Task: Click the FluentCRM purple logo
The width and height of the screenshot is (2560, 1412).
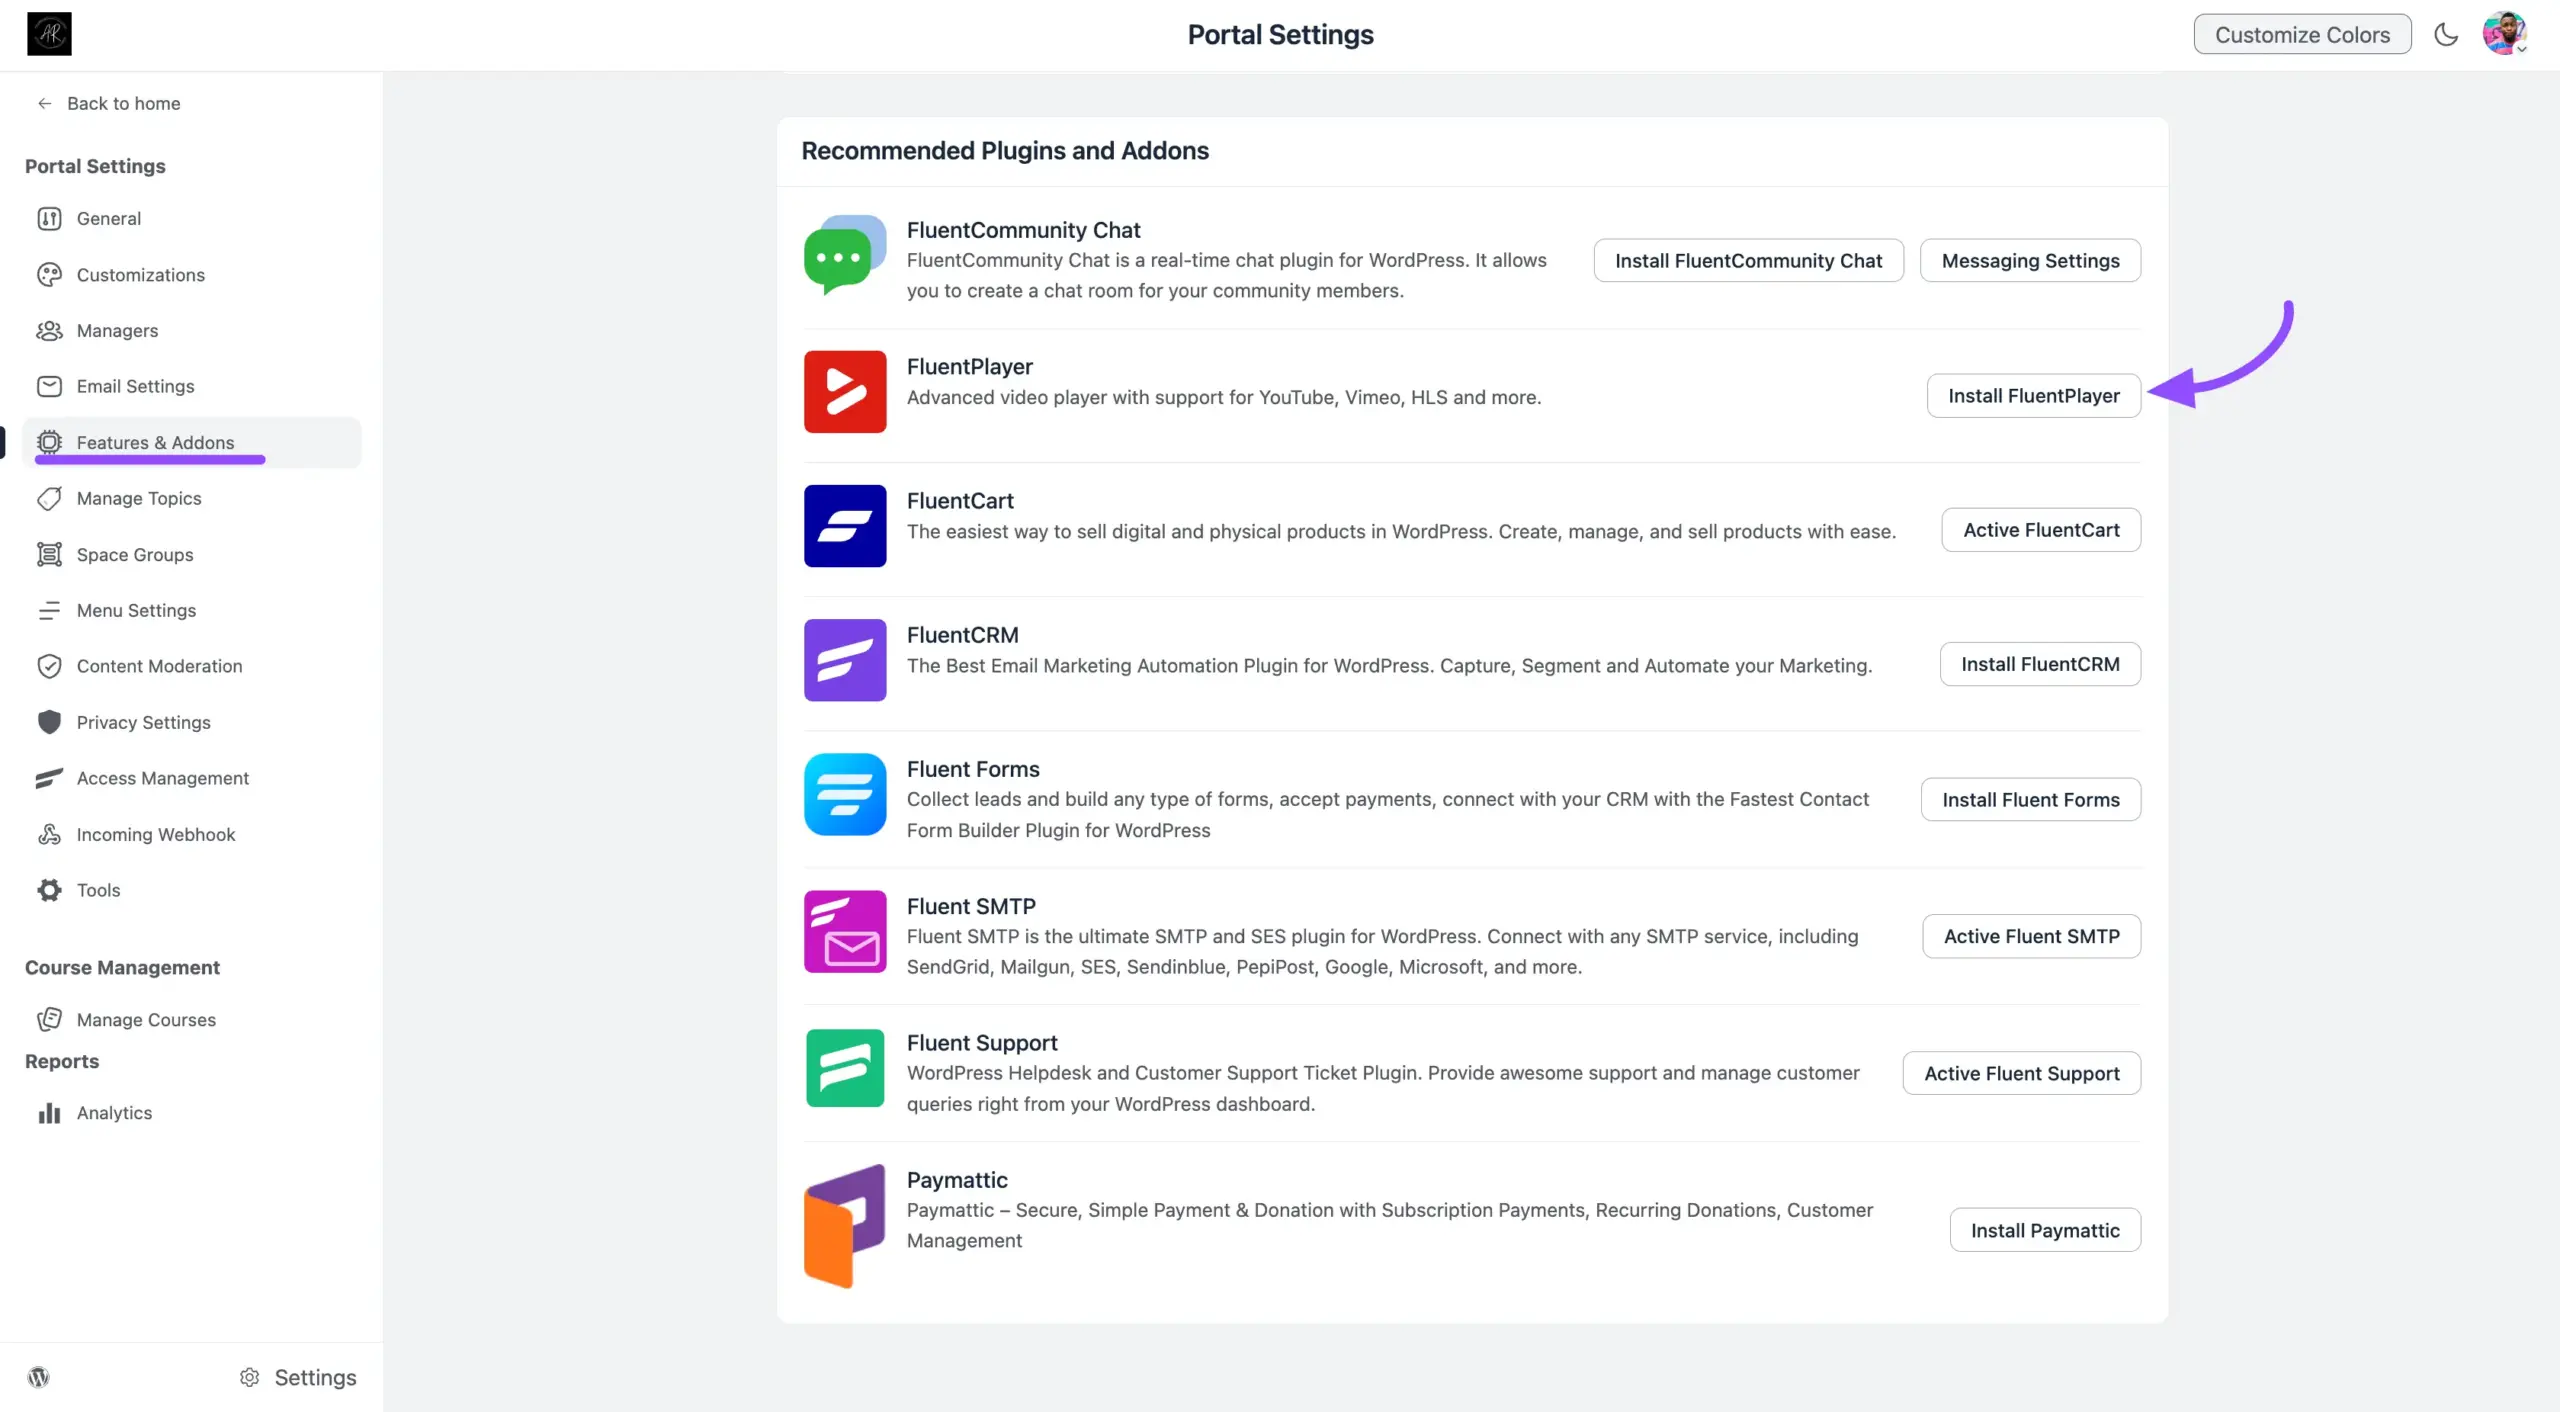Action: (845, 660)
